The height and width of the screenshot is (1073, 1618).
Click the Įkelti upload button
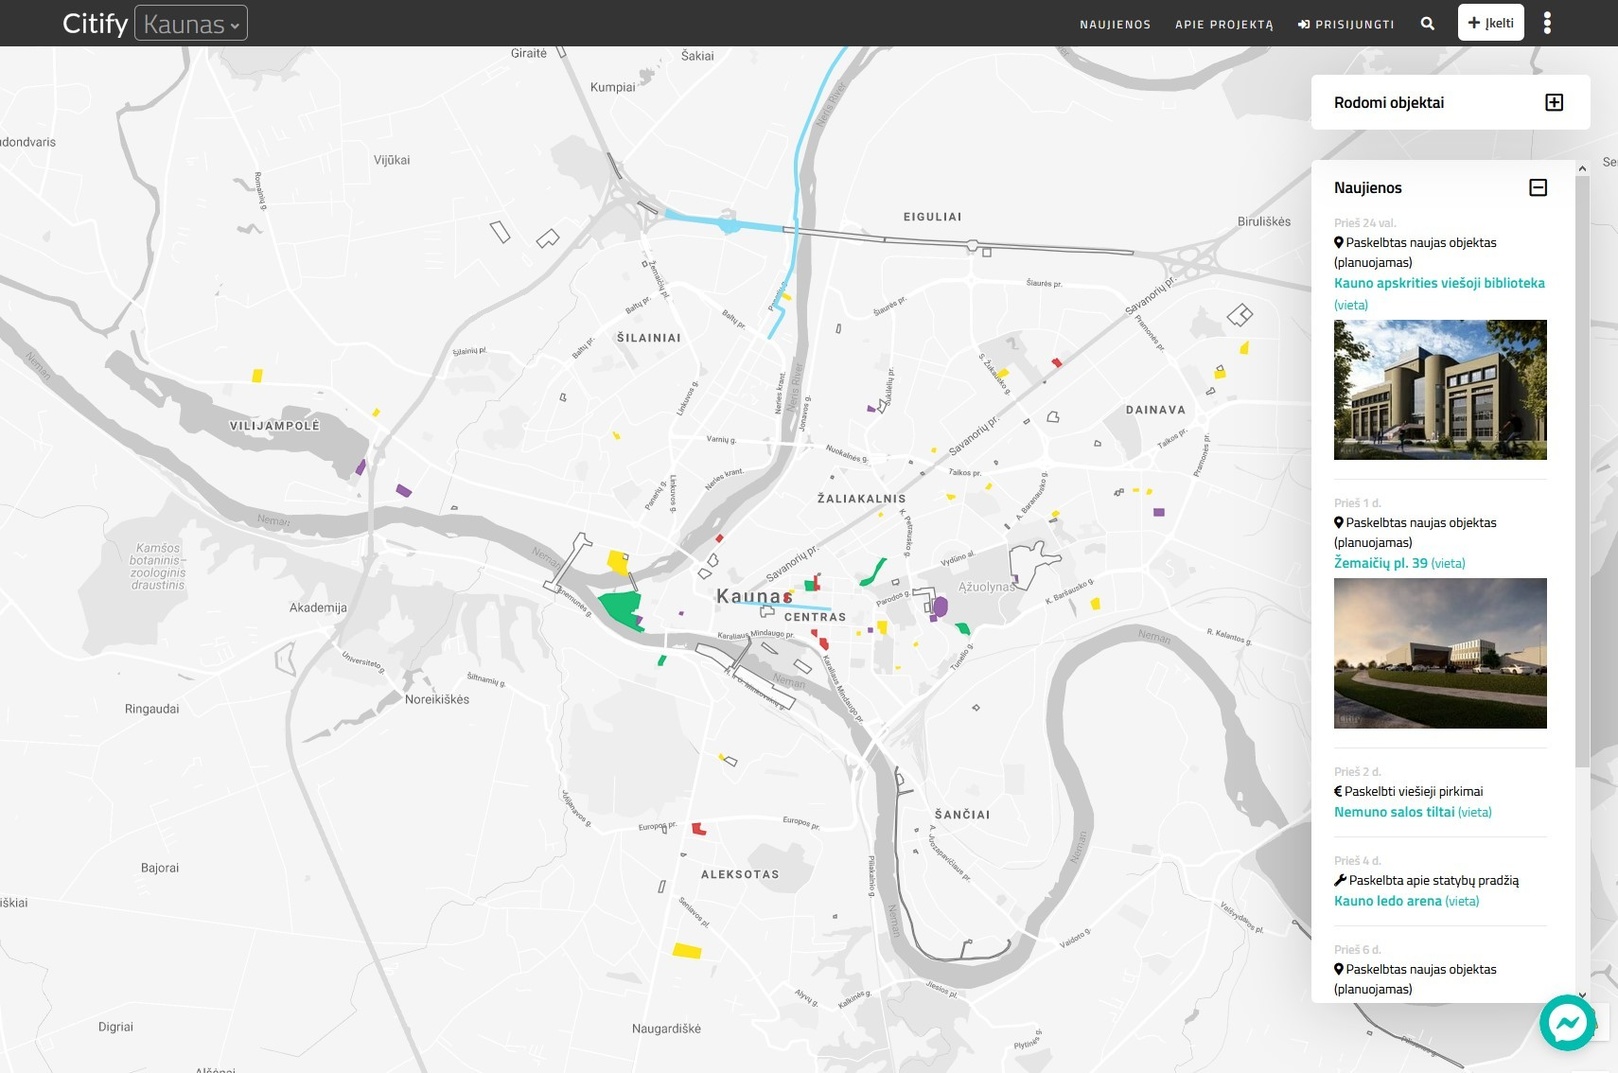(1490, 23)
